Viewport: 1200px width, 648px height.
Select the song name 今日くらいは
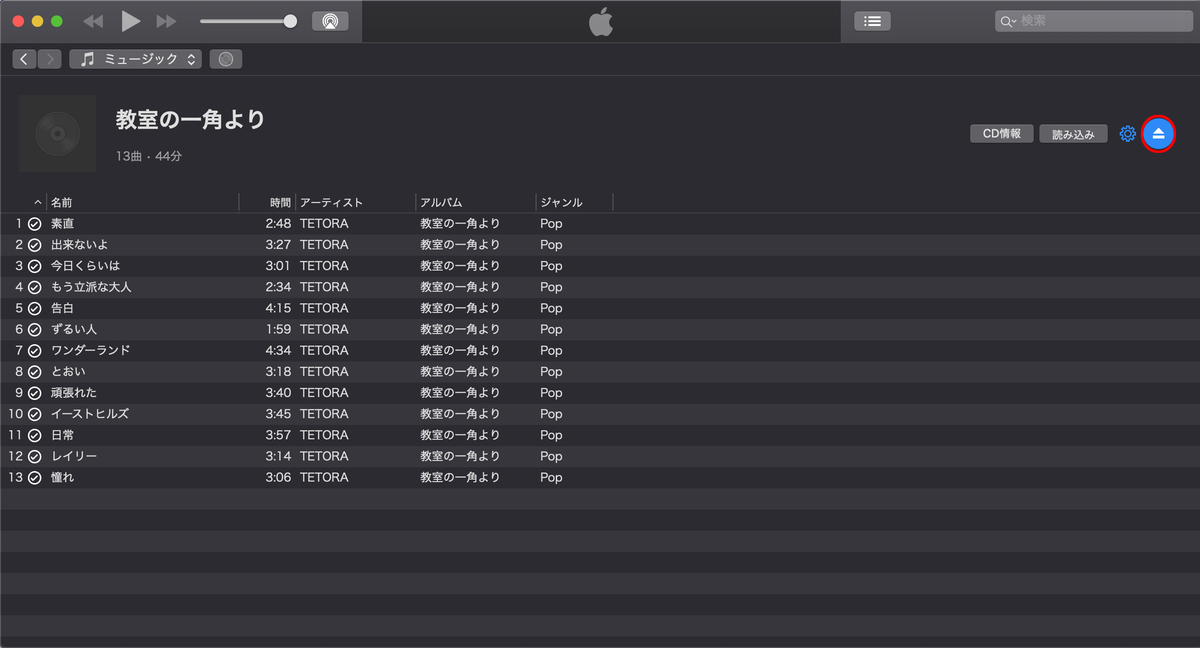(x=85, y=266)
